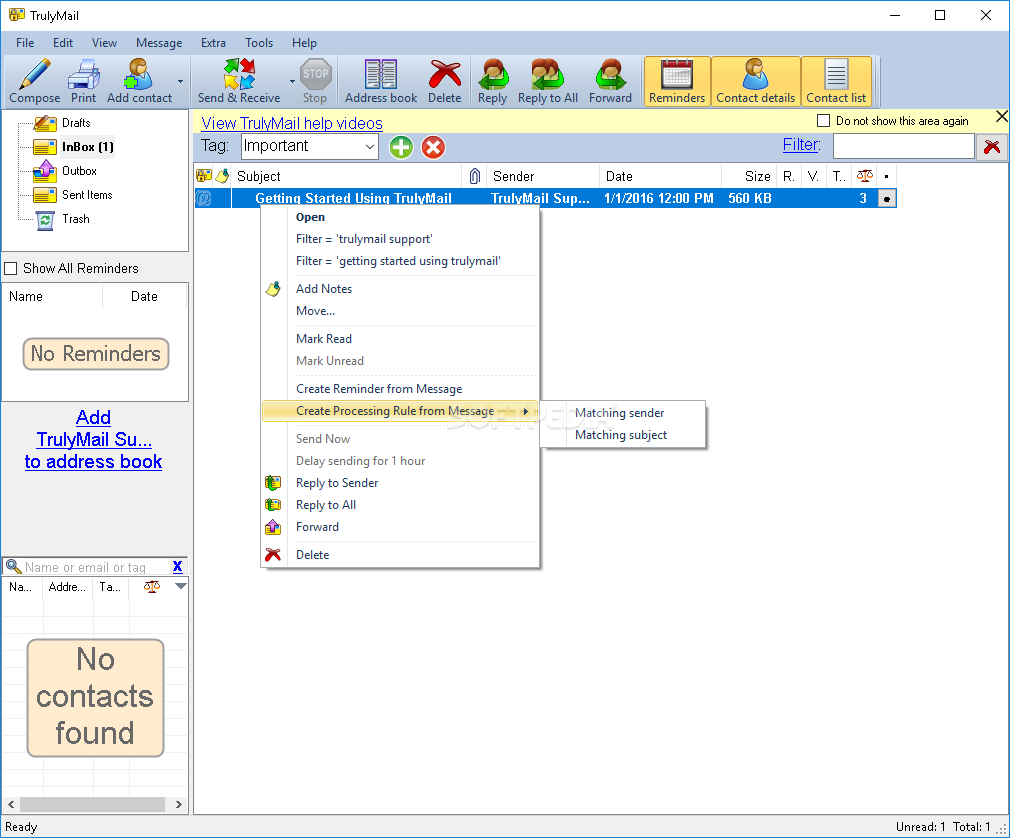Open the Tag Important dropdown
1010x838 pixels.
click(370, 146)
